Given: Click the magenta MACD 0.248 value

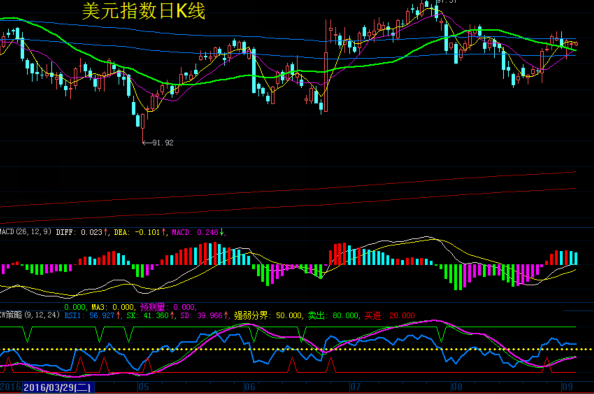Looking at the screenshot, I should point(195,232).
